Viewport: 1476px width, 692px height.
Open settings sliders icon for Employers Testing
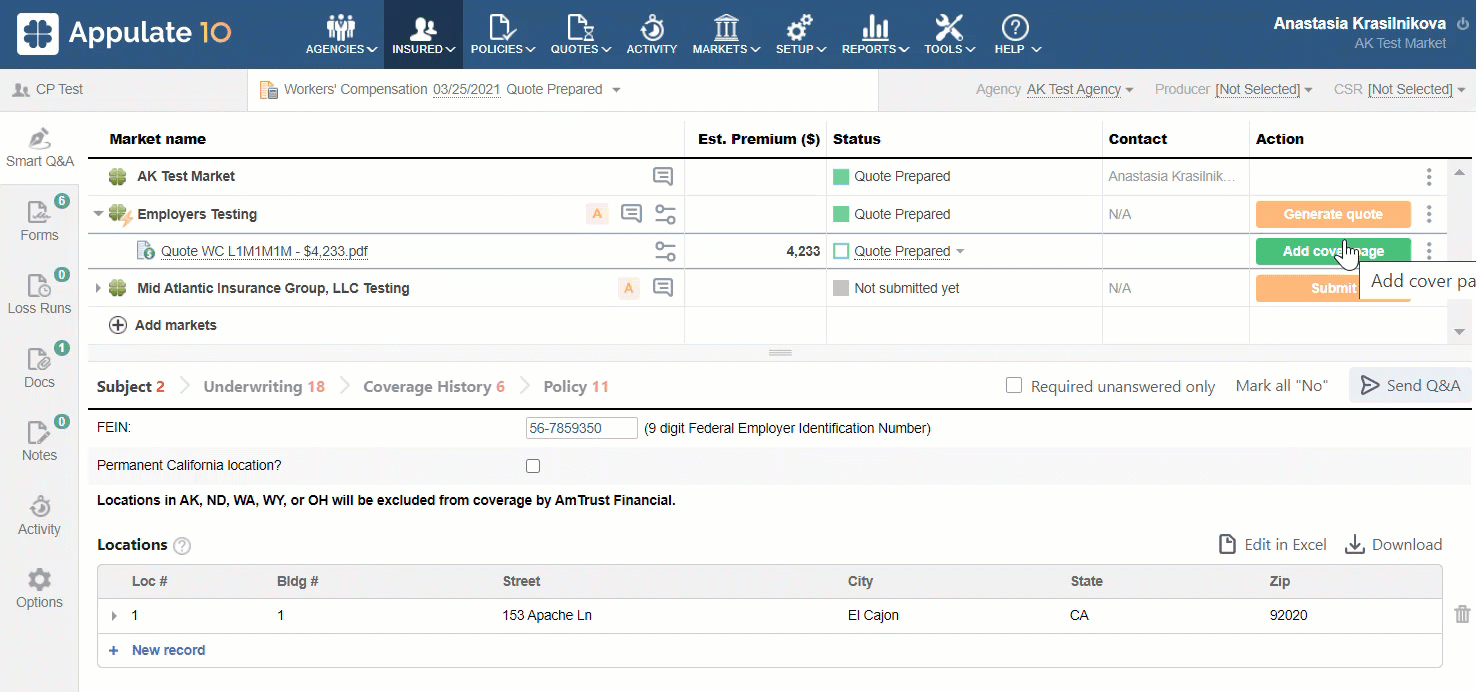coord(665,214)
